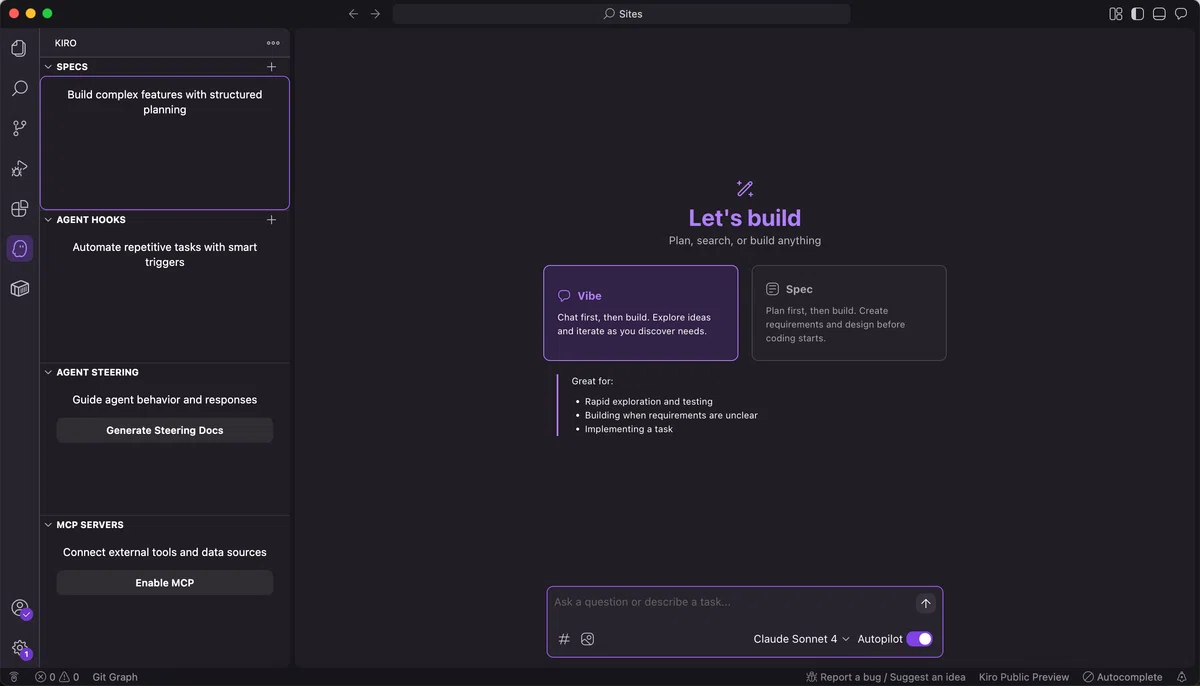Click 'Automate repetitive tasks with smart triggers' text

click(x=165, y=255)
